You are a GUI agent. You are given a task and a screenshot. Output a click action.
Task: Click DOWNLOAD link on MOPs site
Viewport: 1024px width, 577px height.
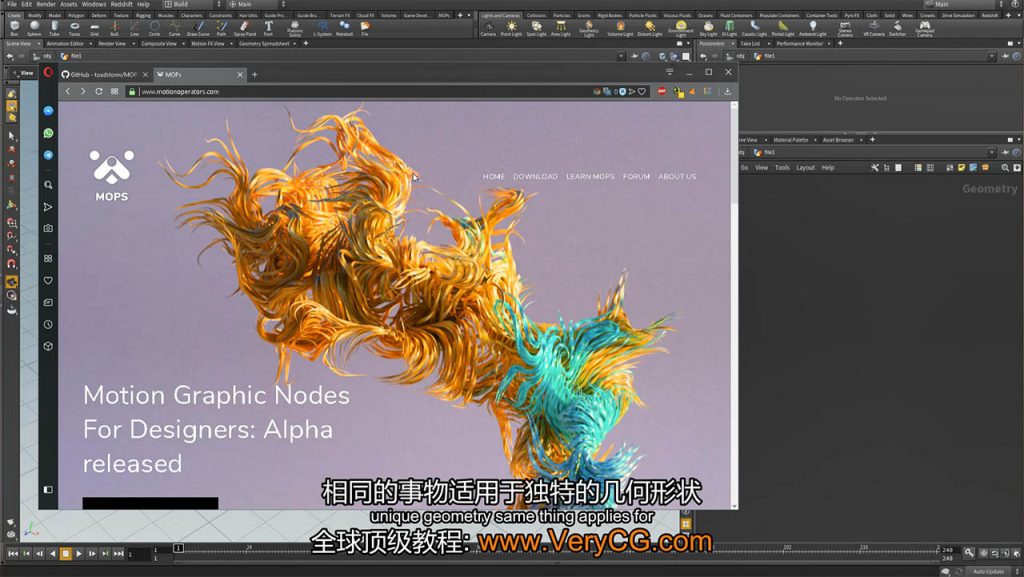coord(535,176)
